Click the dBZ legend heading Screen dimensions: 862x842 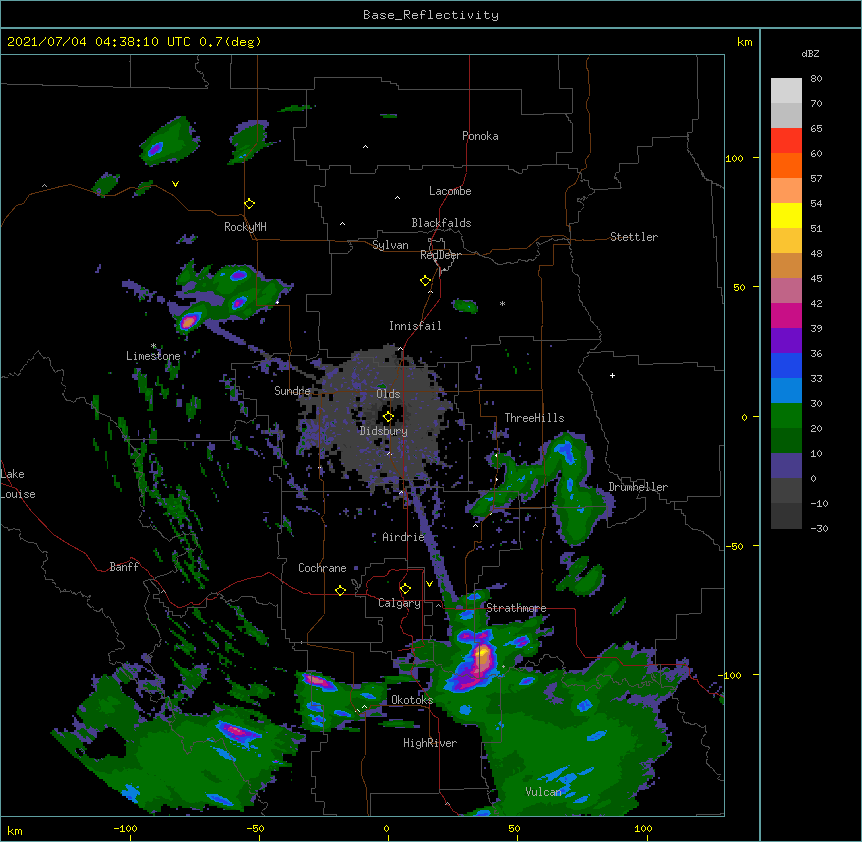tap(810, 54)
